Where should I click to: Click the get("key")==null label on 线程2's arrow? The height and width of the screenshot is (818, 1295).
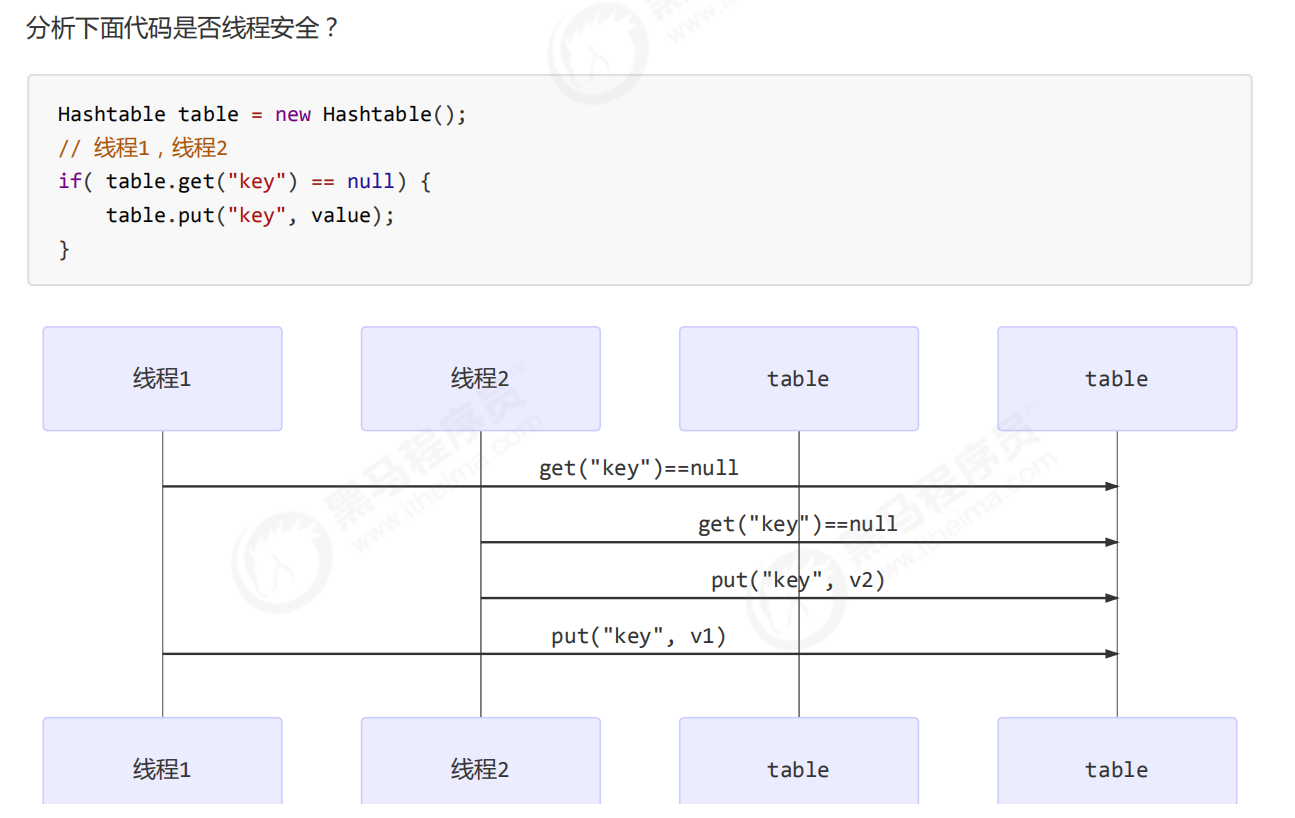[x=798, y=524]
